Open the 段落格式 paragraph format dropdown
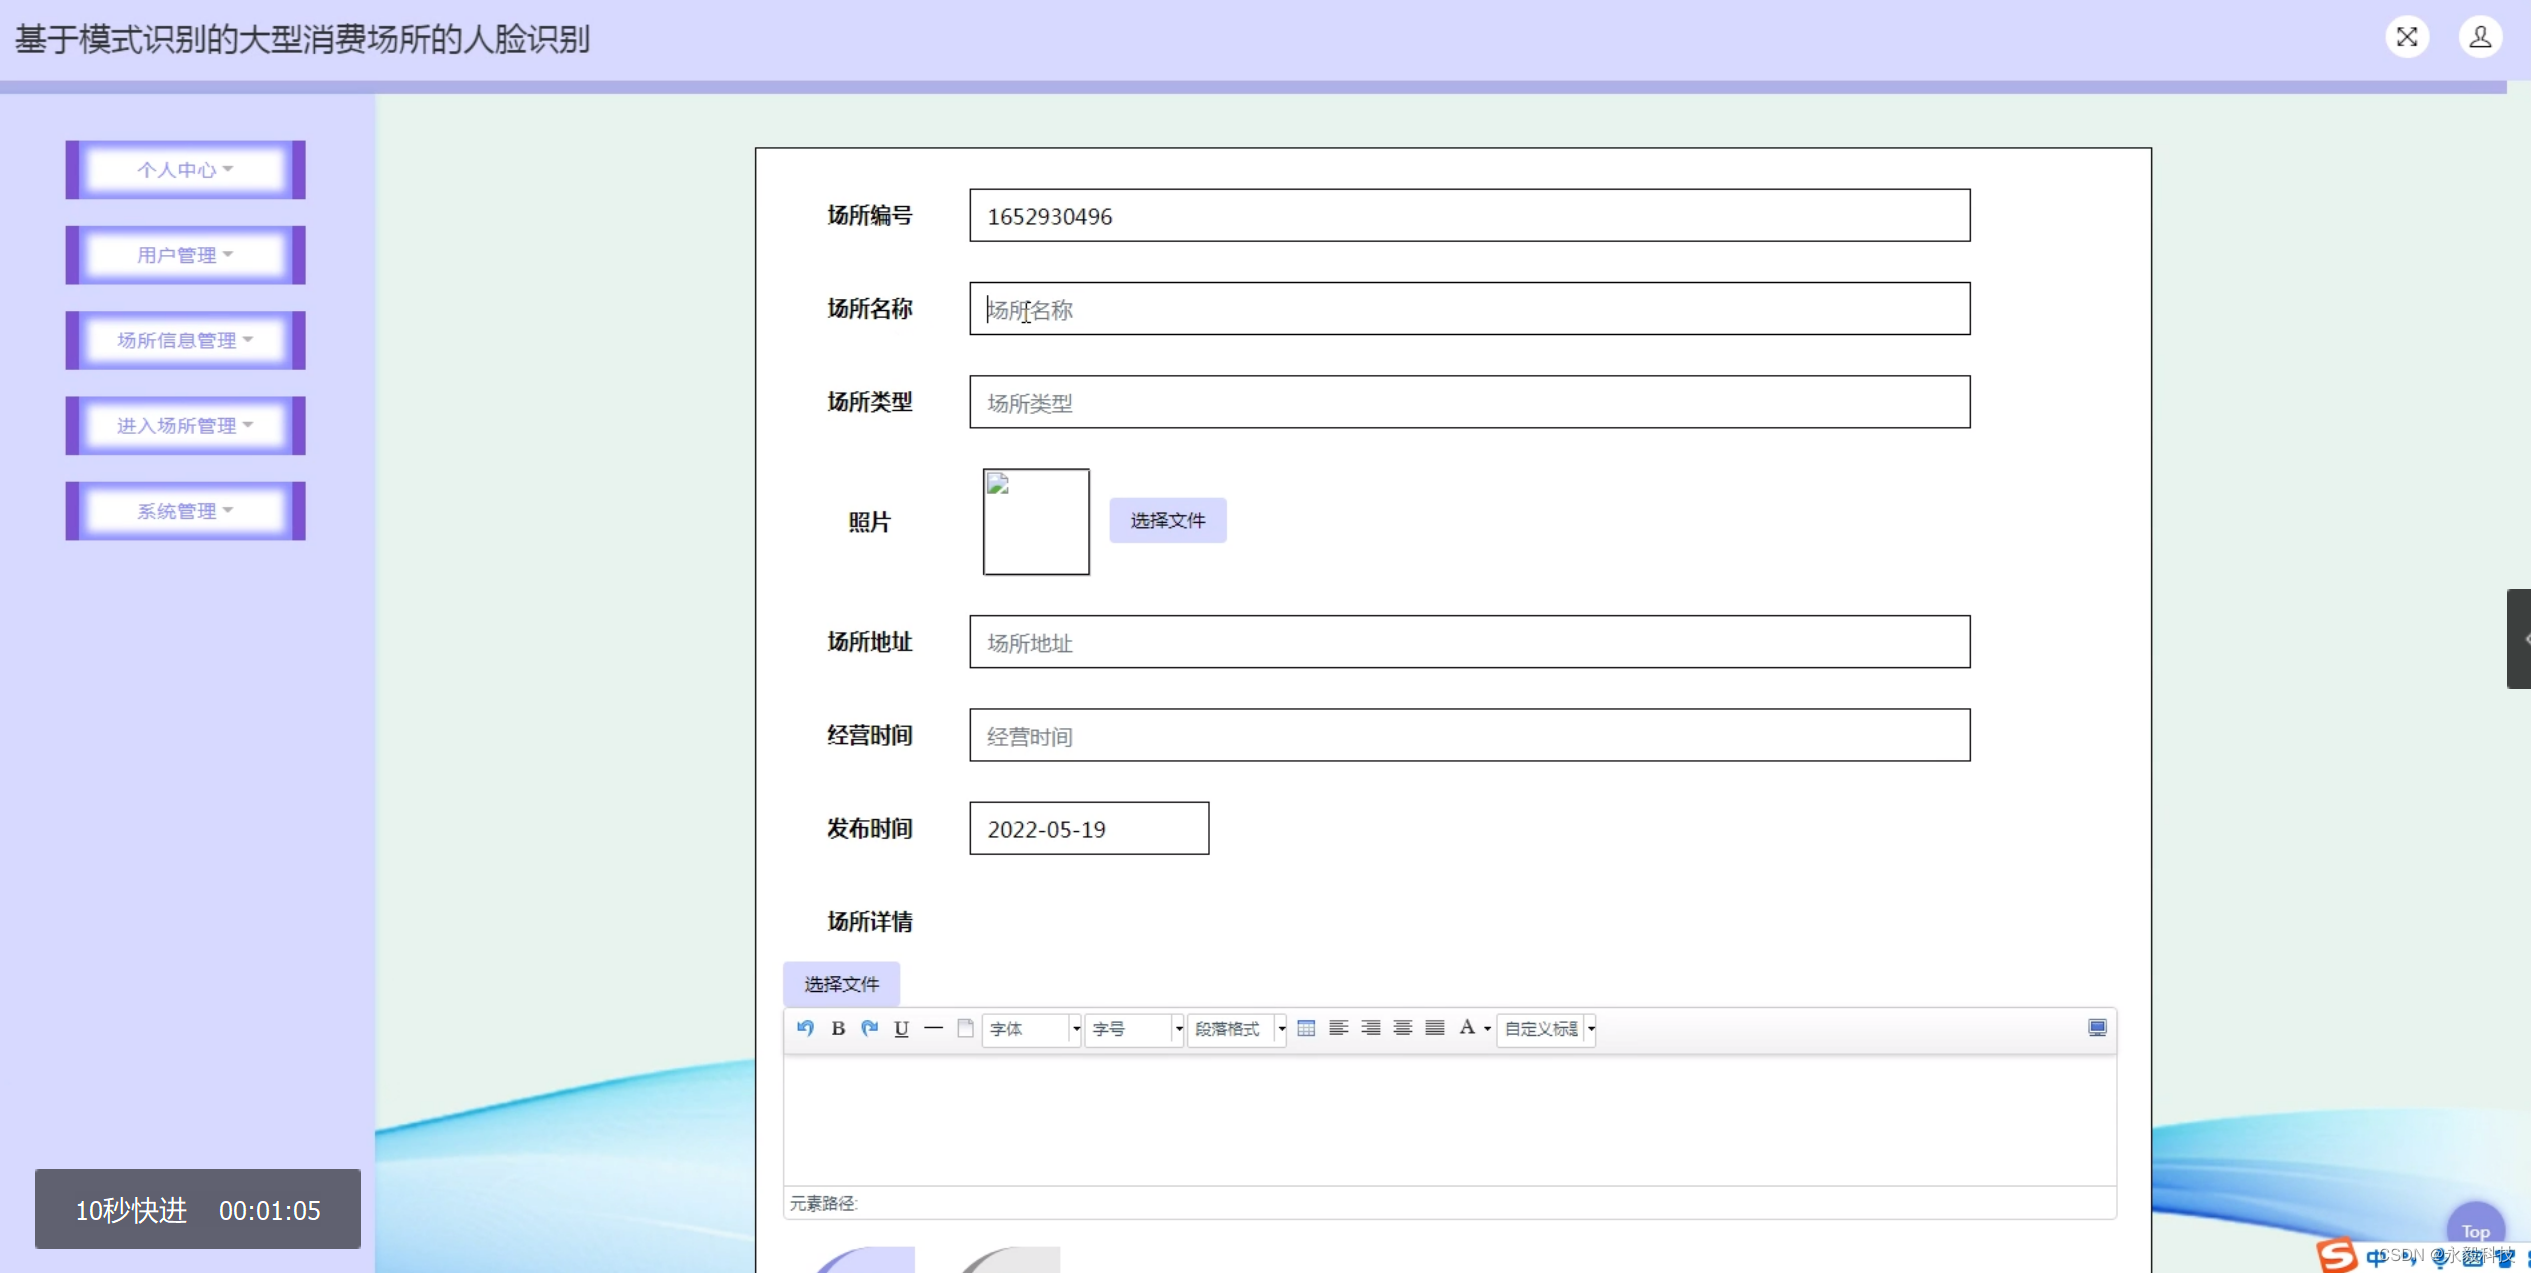2531x1273 pixels. pyautogui.click(x=1237, y=1029)
